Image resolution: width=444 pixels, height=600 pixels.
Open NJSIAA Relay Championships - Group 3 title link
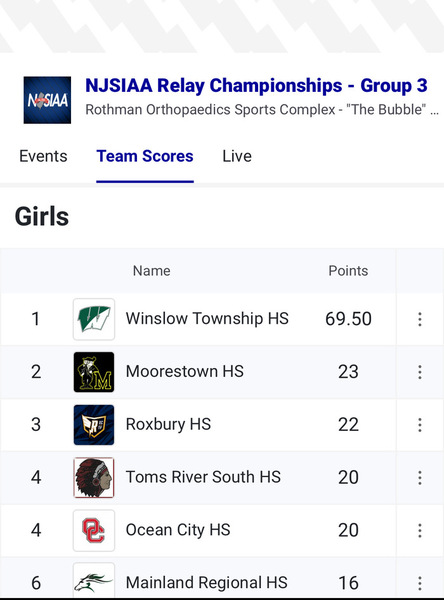pos(256,85)
